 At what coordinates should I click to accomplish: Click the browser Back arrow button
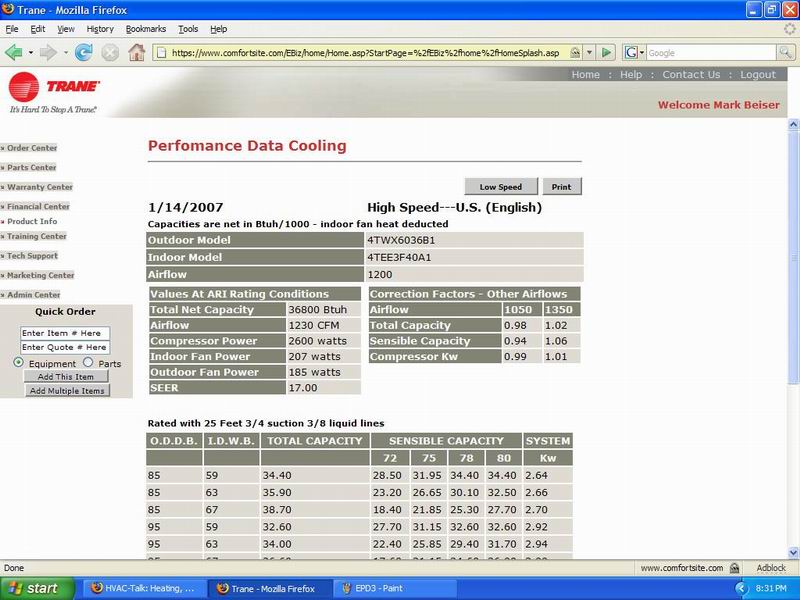click(14, 52)
